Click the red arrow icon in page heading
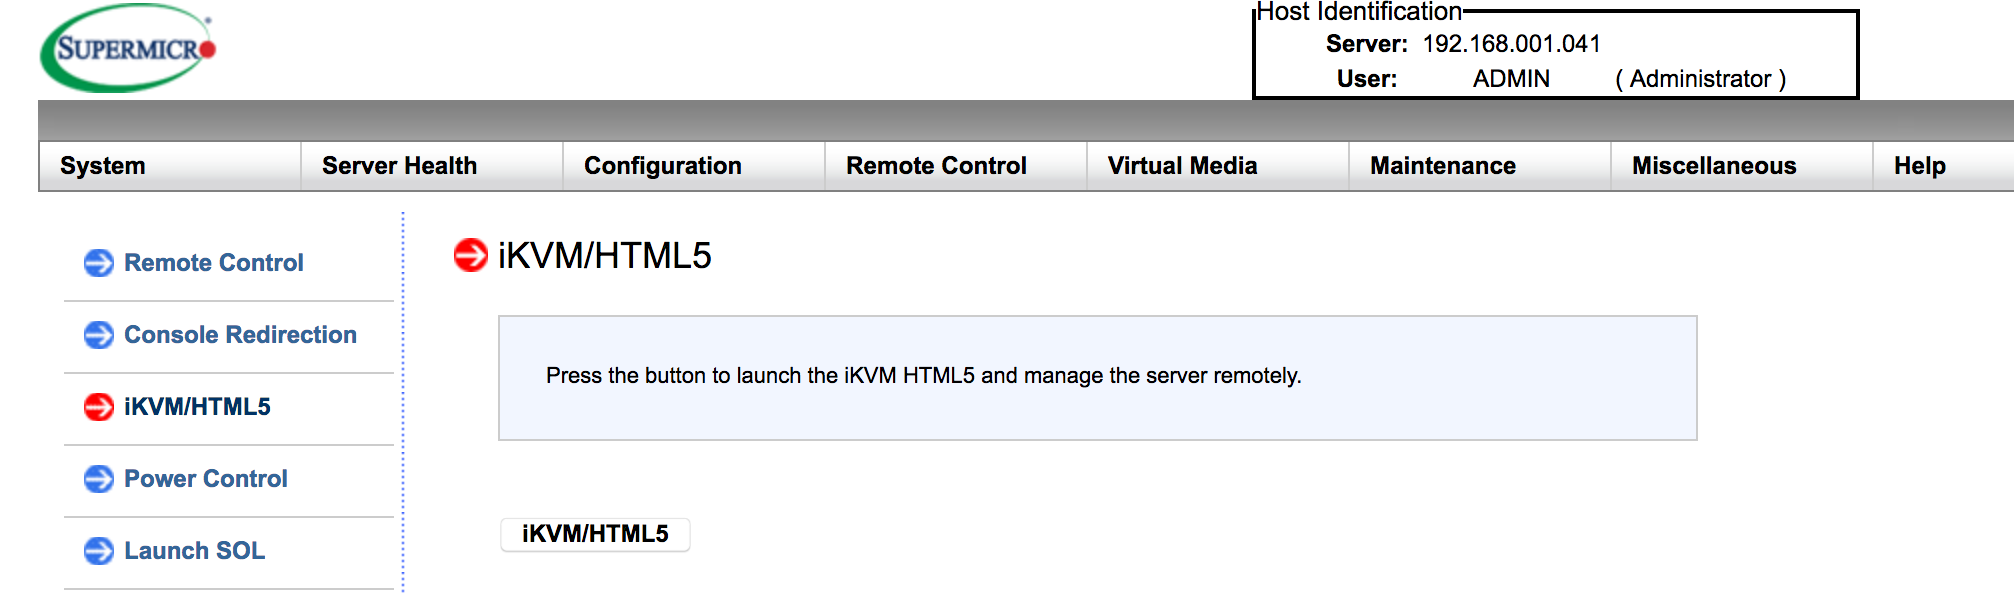Screen dimensions: 2014x594 coord(470,255)
